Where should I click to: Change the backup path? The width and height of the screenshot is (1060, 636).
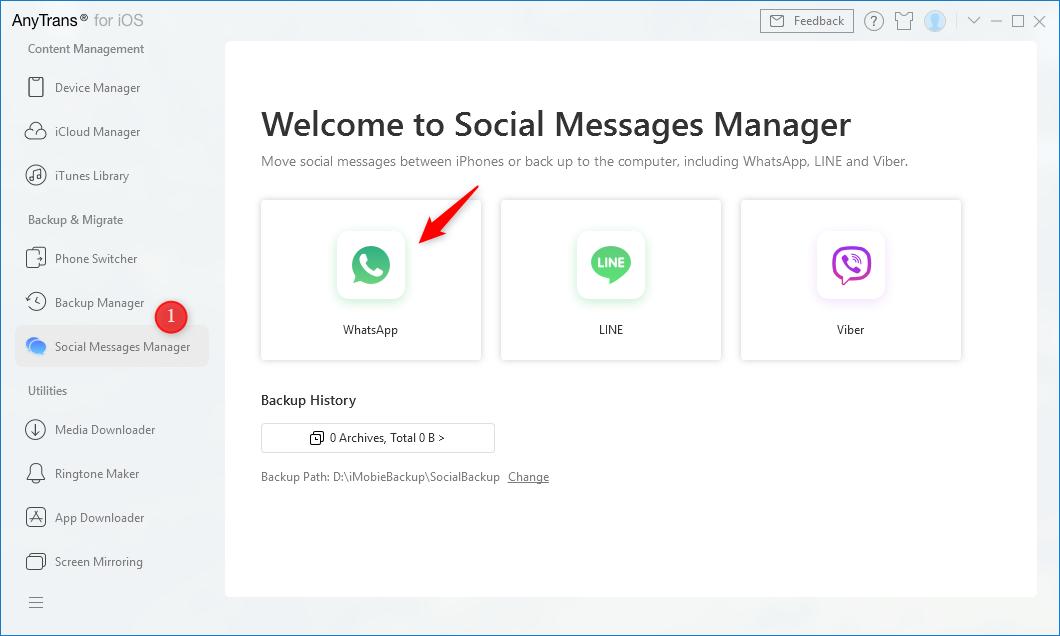point(529,477)
